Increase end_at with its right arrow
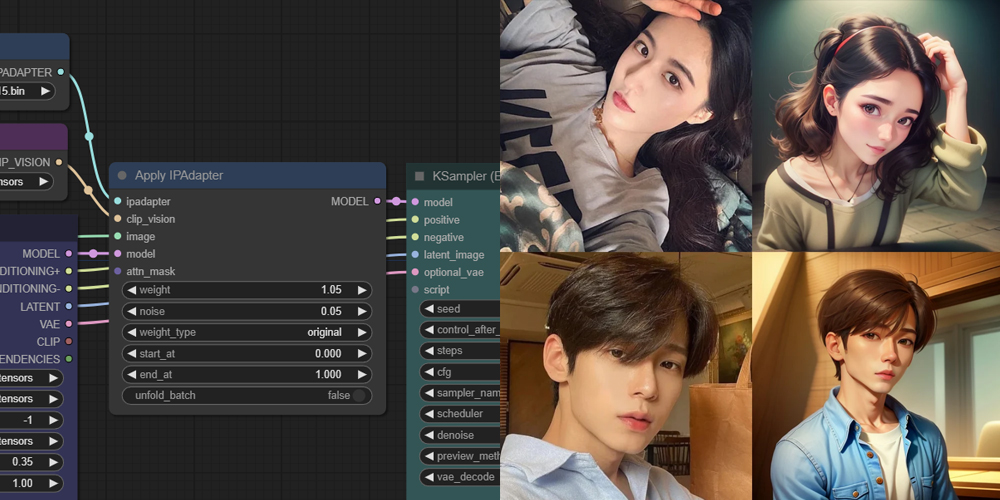The height and width of the screenshot is (500, 1000). point(362,374)
